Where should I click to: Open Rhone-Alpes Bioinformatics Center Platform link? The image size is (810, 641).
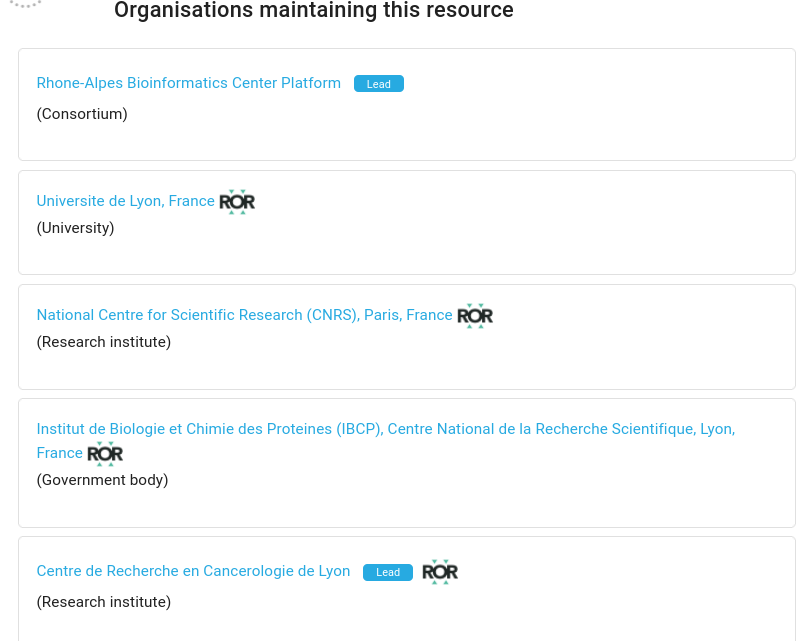coord(189,83)
